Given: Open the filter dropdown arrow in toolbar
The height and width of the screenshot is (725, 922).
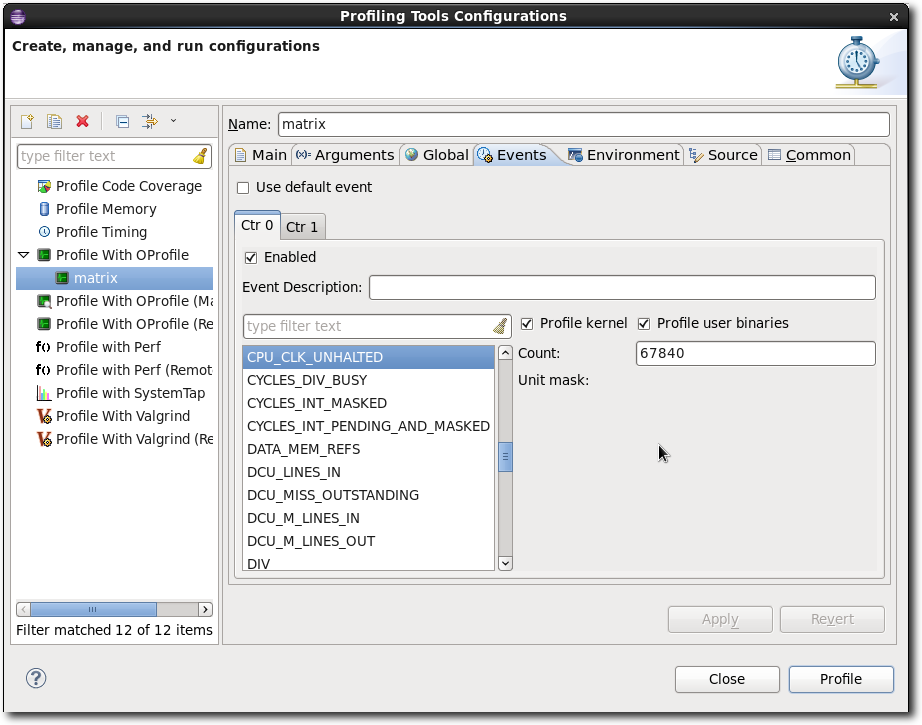Looking at the screenshot, I should (173, 121).
